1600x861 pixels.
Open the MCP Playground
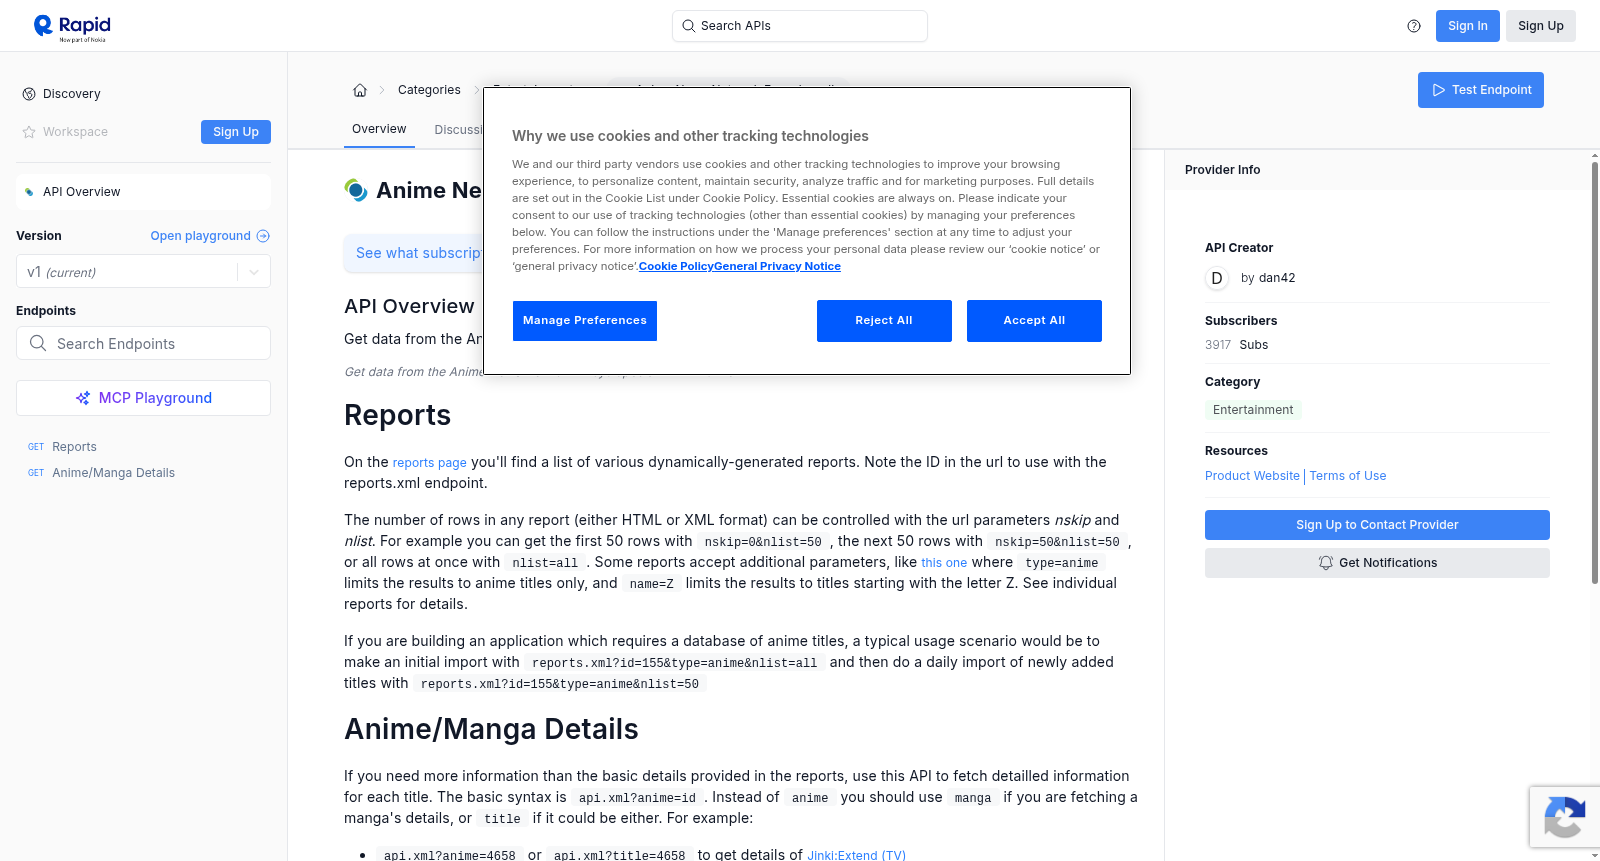143,398
